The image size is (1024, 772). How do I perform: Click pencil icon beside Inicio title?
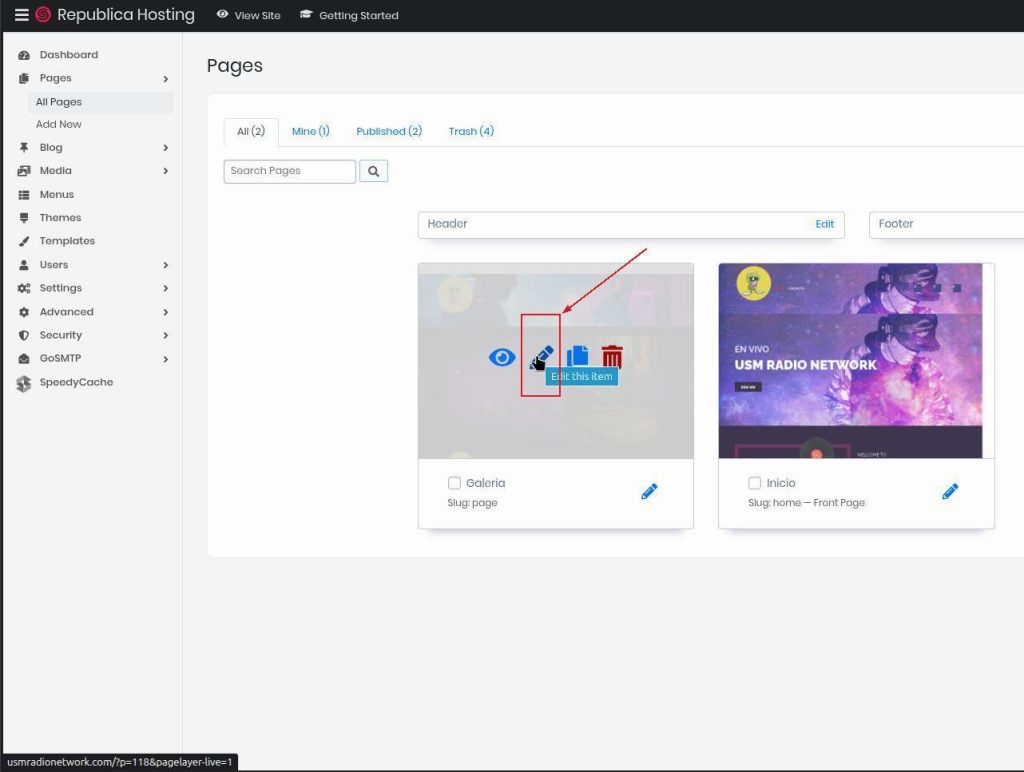pos(950,491)
